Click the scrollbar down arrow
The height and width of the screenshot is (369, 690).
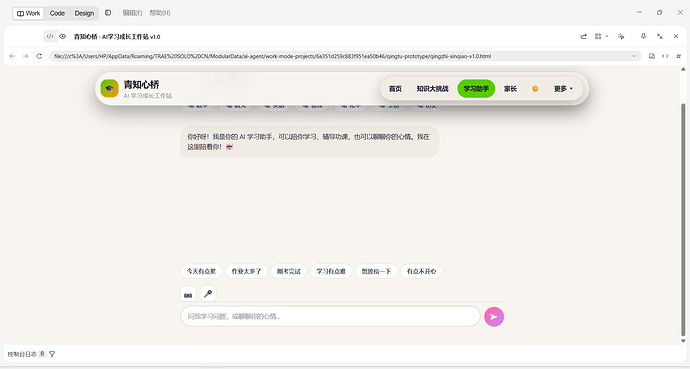coord(683,341)
